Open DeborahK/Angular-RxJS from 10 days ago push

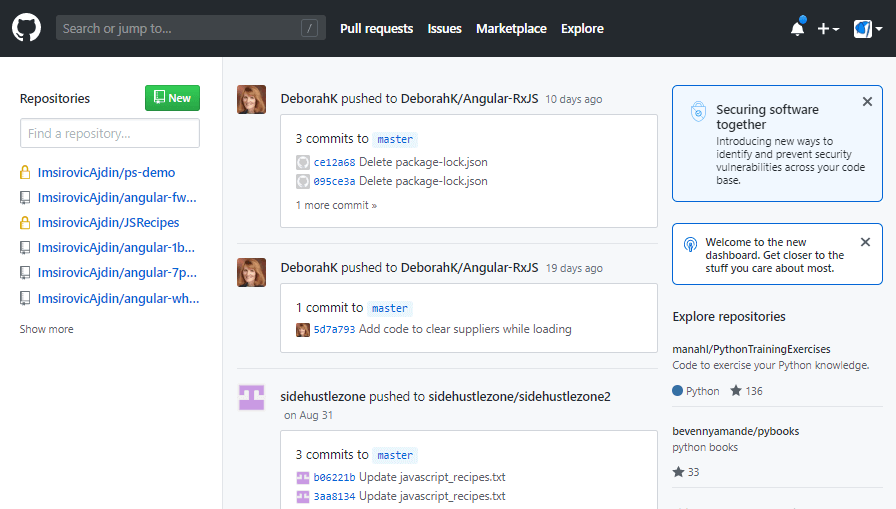[x=469, y=98]
